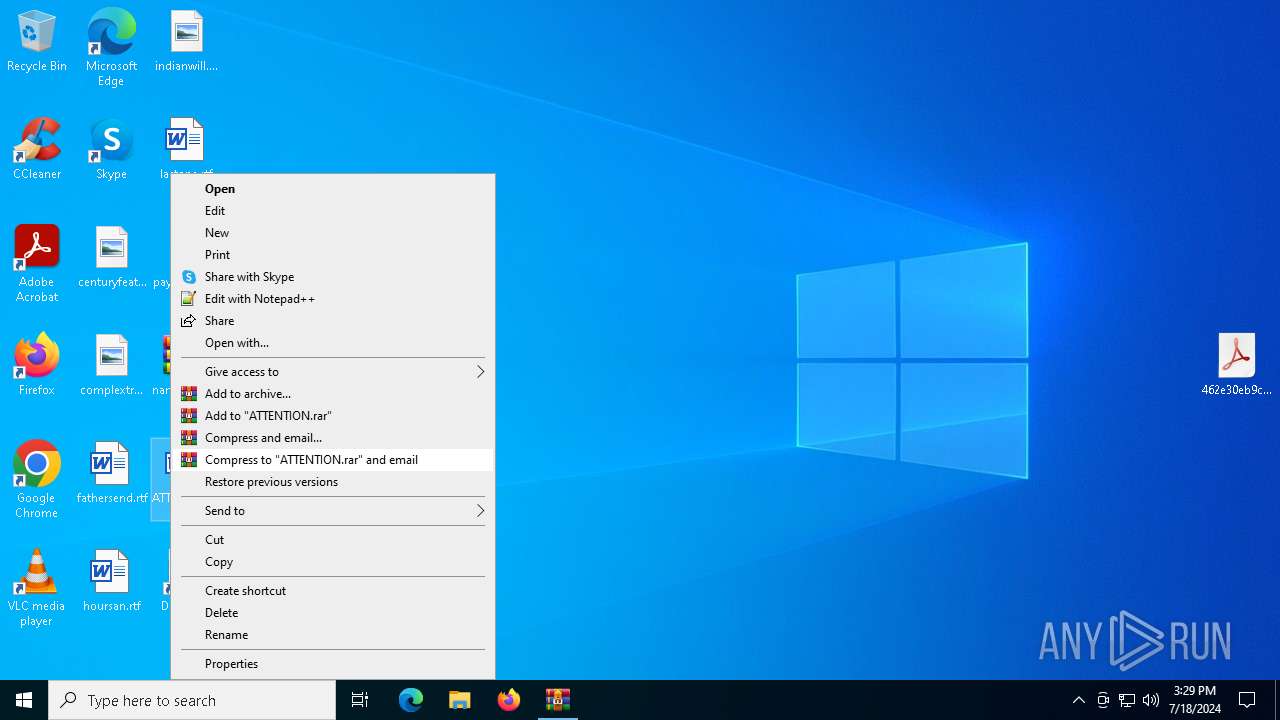Open Edge from the taskbar
This screenshot has width=1280, height=720.
click(411, 700)
